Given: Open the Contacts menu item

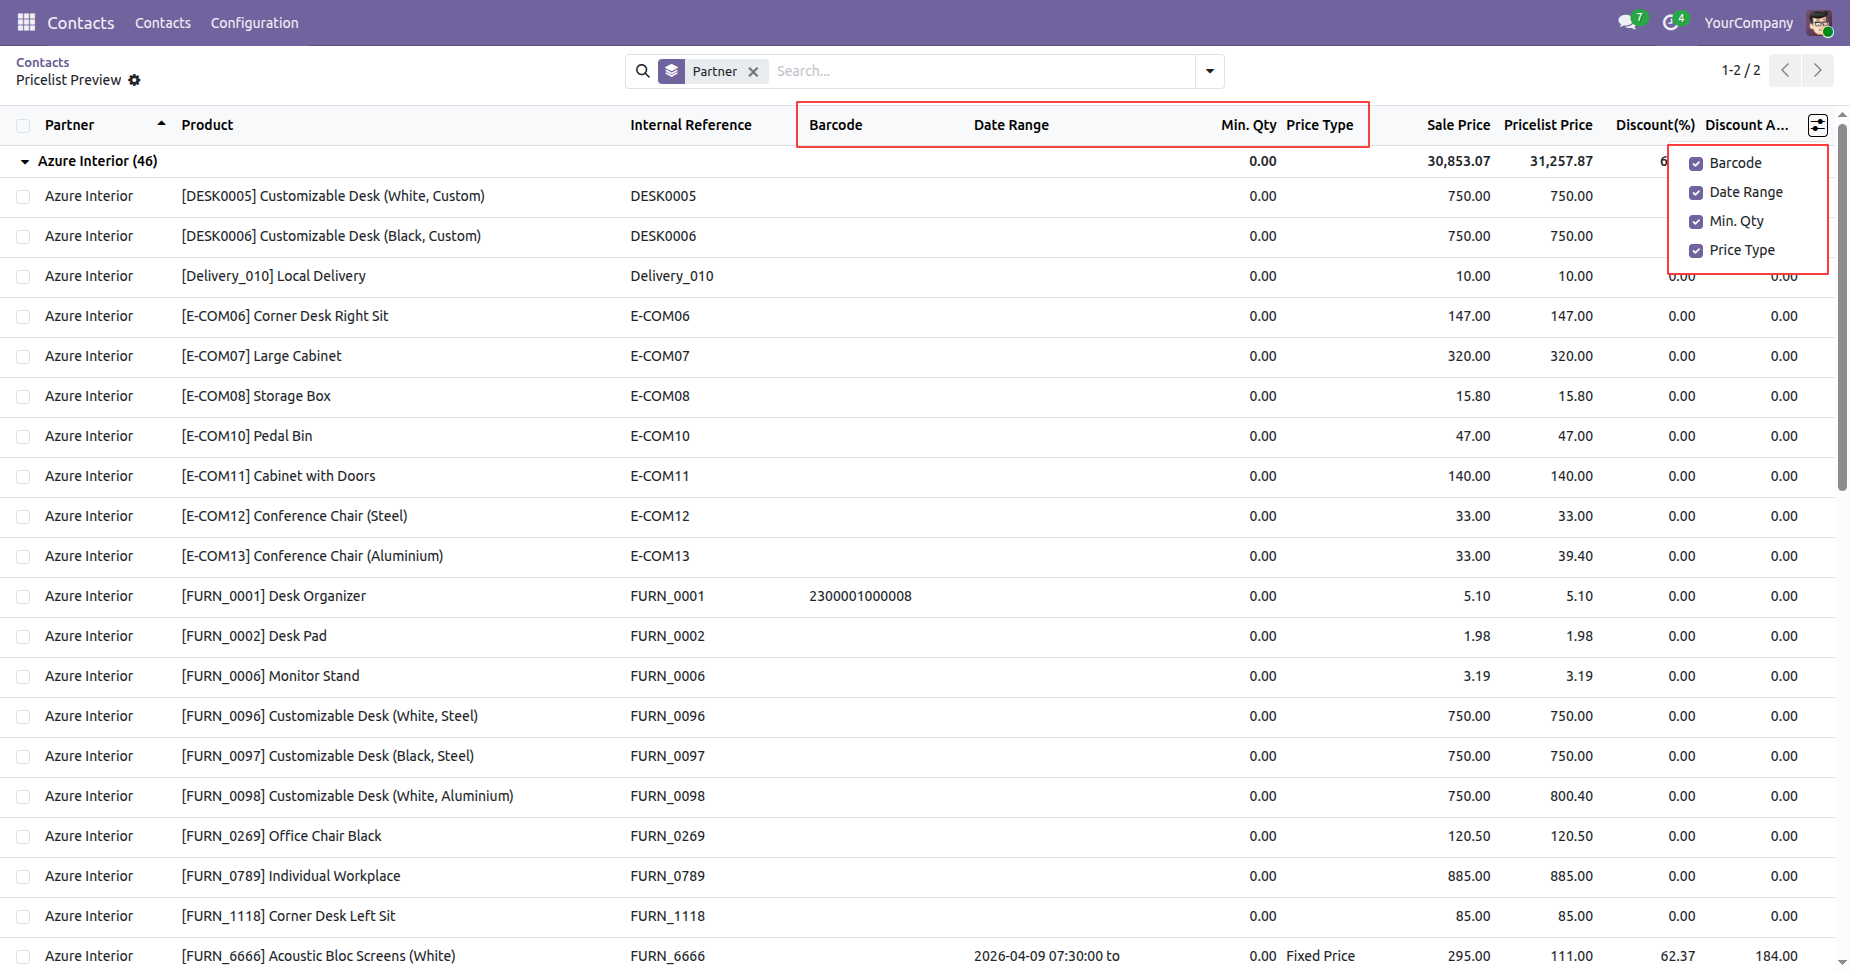Looking at the screenshot, I should [x=163, y=22].
